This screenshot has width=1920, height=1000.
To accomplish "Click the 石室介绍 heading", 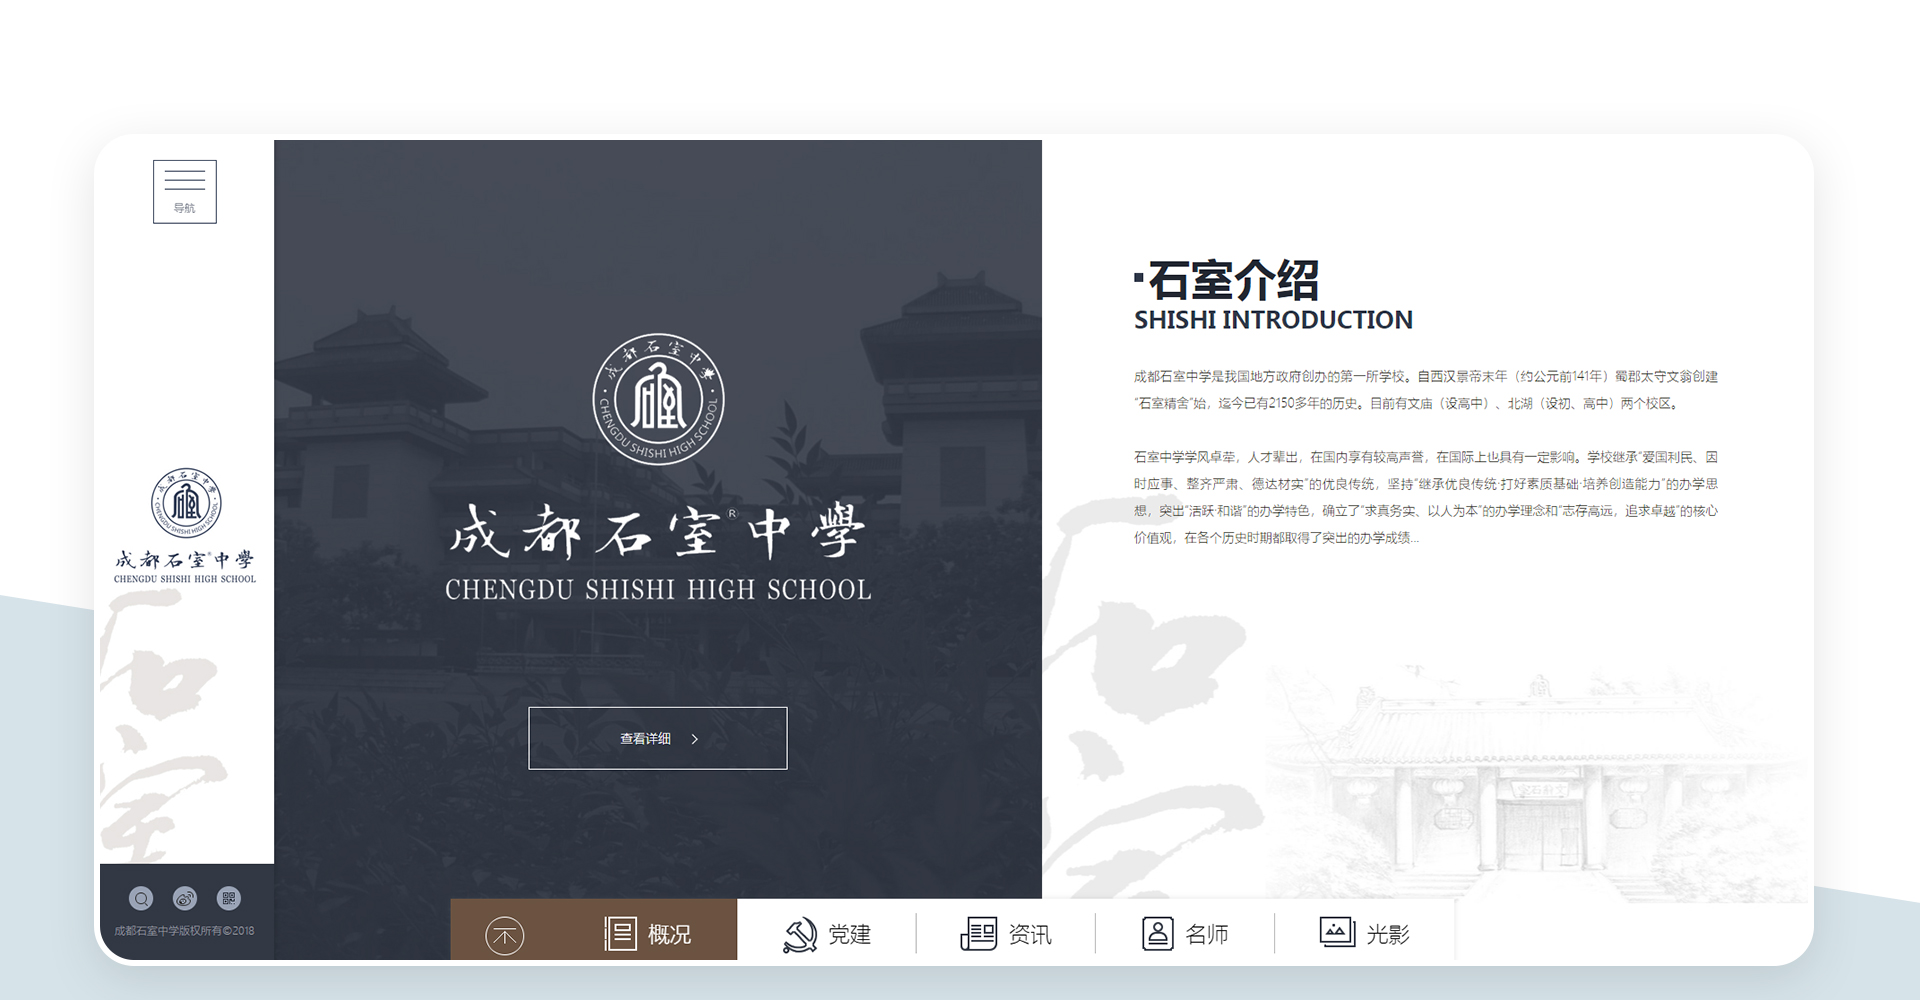I will point(1233,280).
